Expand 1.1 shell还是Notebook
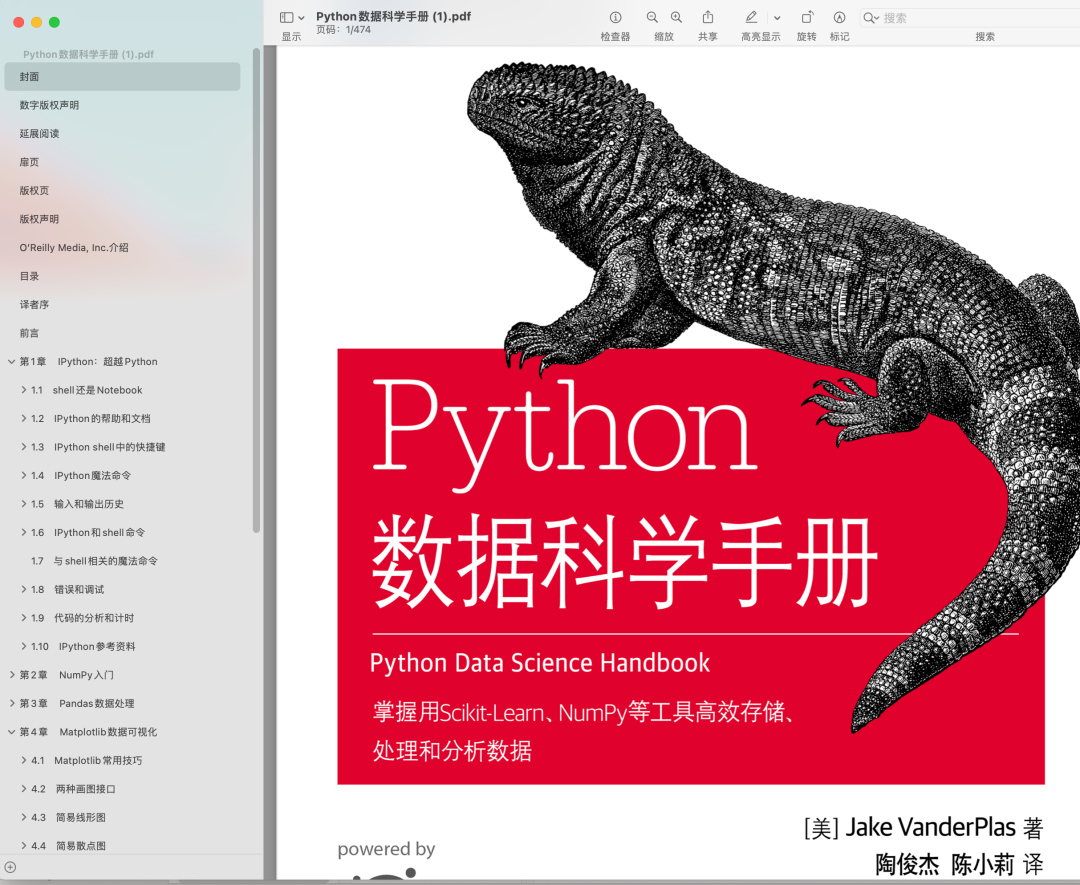This screenshot has height=885, width=1080. coord(23,390)
